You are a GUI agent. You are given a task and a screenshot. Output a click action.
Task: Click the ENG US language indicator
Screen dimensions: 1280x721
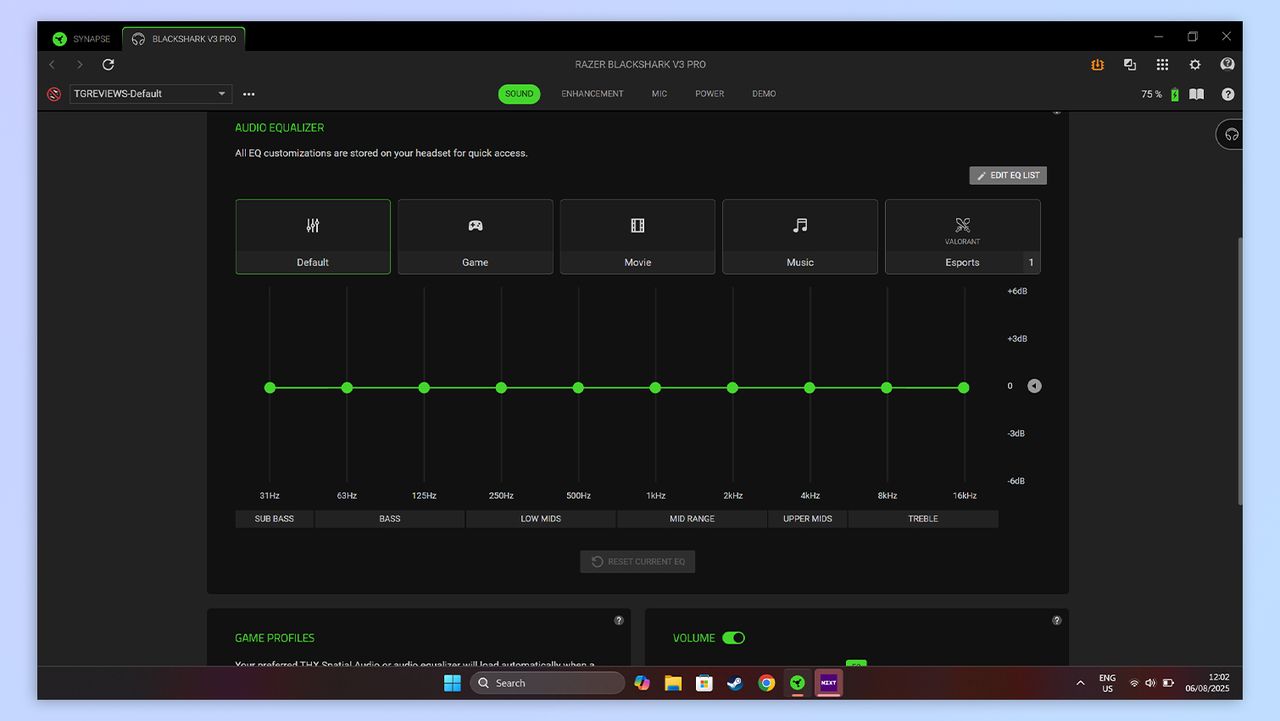(x=1107, y=683)
